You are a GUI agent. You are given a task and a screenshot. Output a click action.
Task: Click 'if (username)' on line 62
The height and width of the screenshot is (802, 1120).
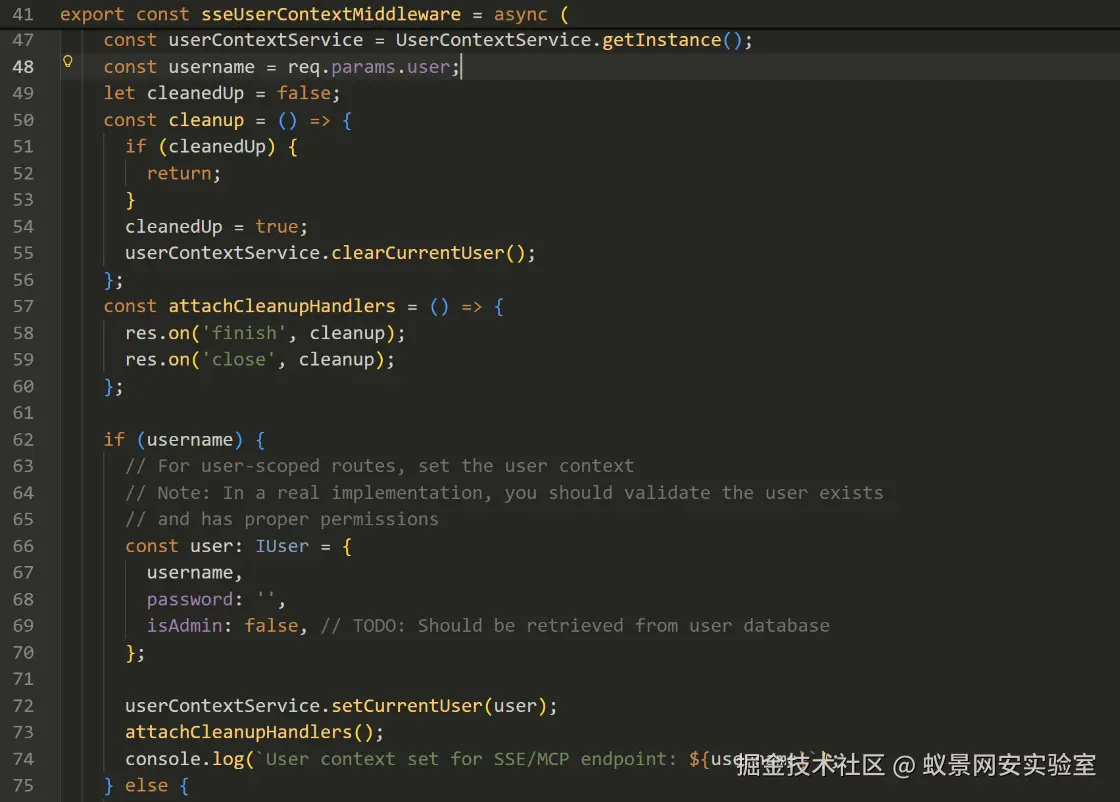pos(173,440)
